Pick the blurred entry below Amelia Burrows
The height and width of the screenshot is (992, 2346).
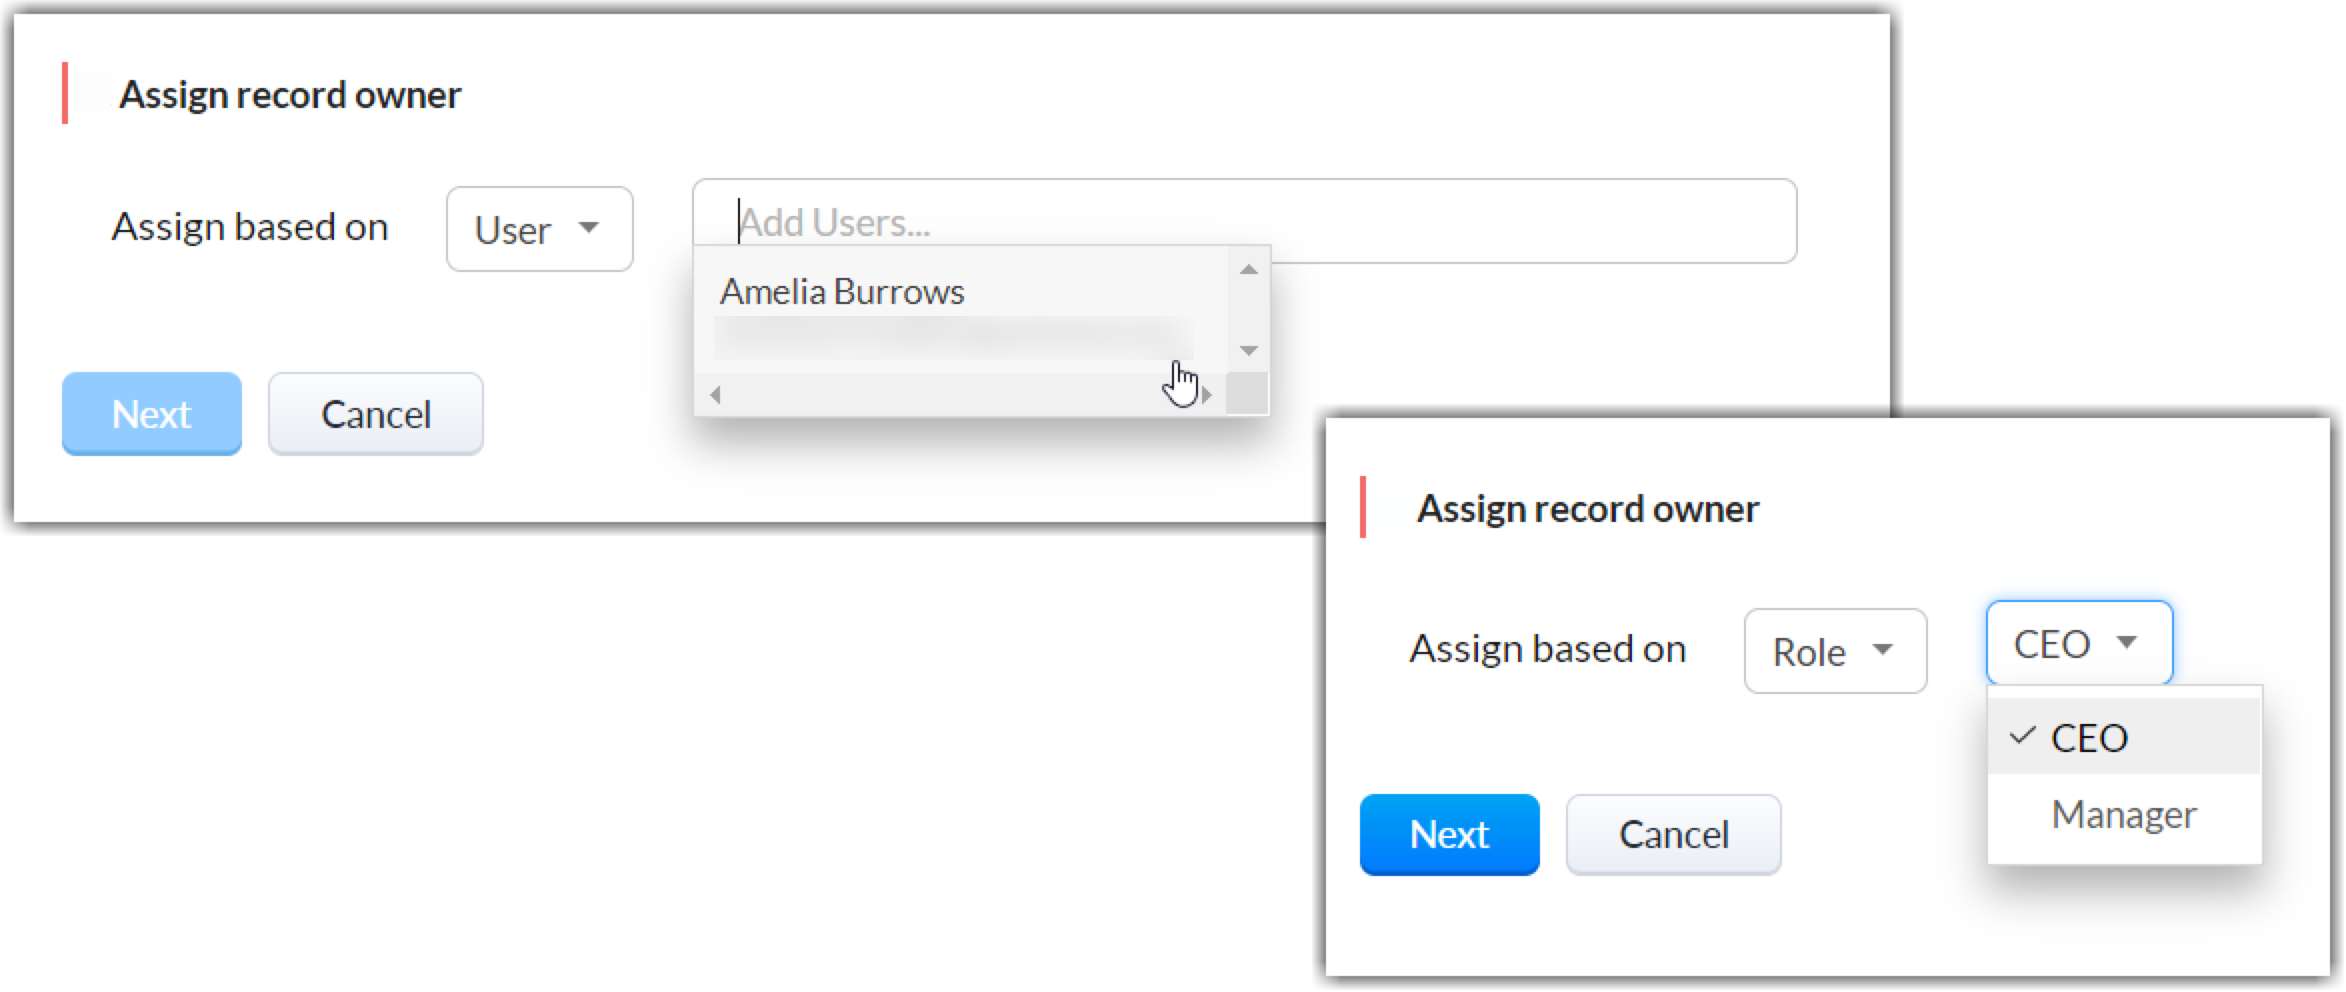pos(952,339)
